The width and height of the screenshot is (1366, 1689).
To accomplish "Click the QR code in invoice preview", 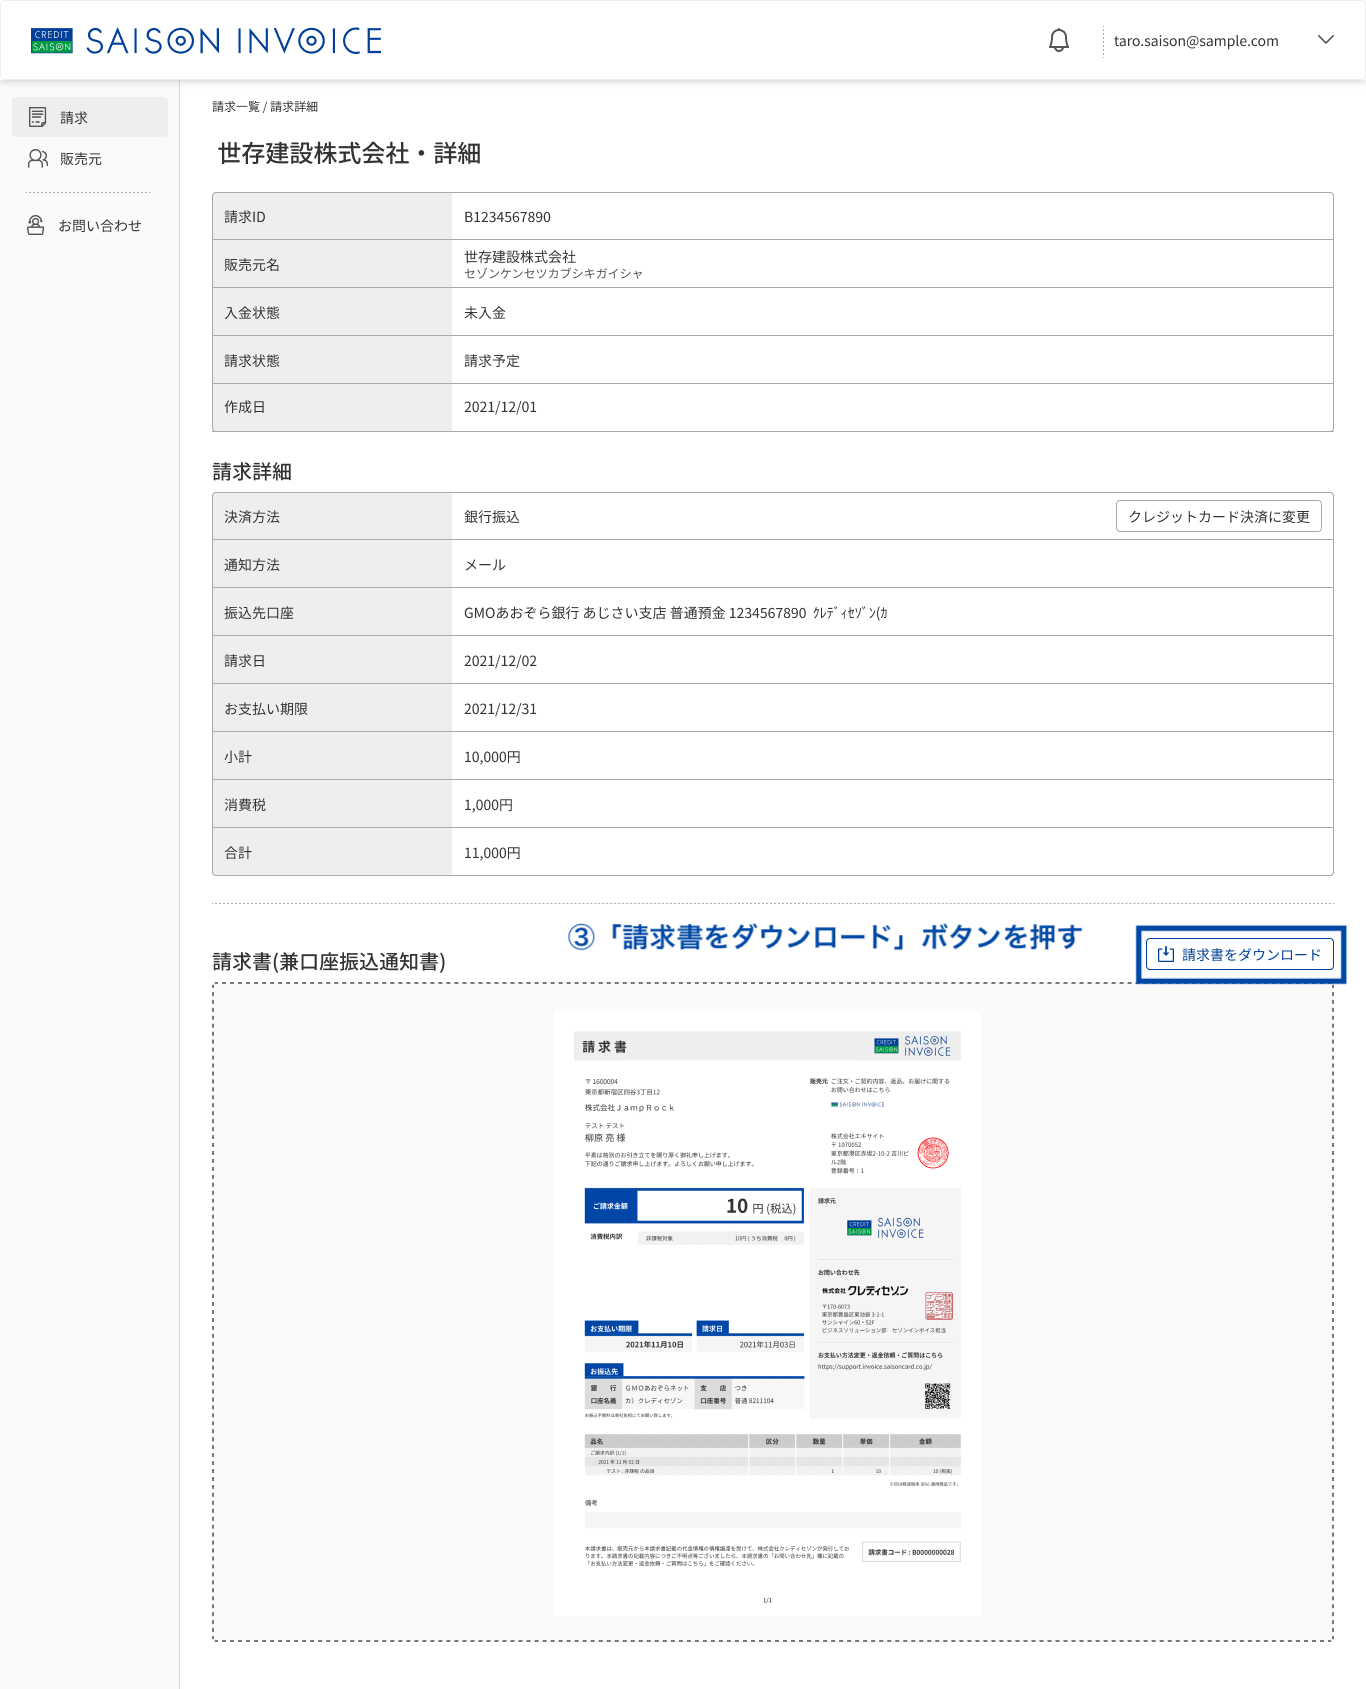I will click(x=937, y=1396).
